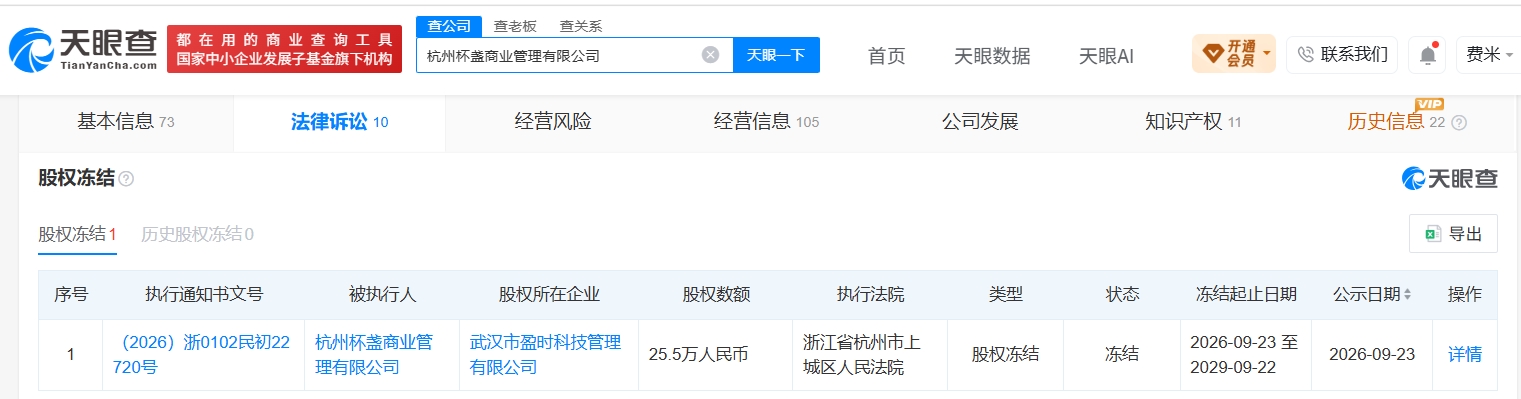Select the 查关系 search tab
The image size is (1521, 399).
[x=580, y=27]
